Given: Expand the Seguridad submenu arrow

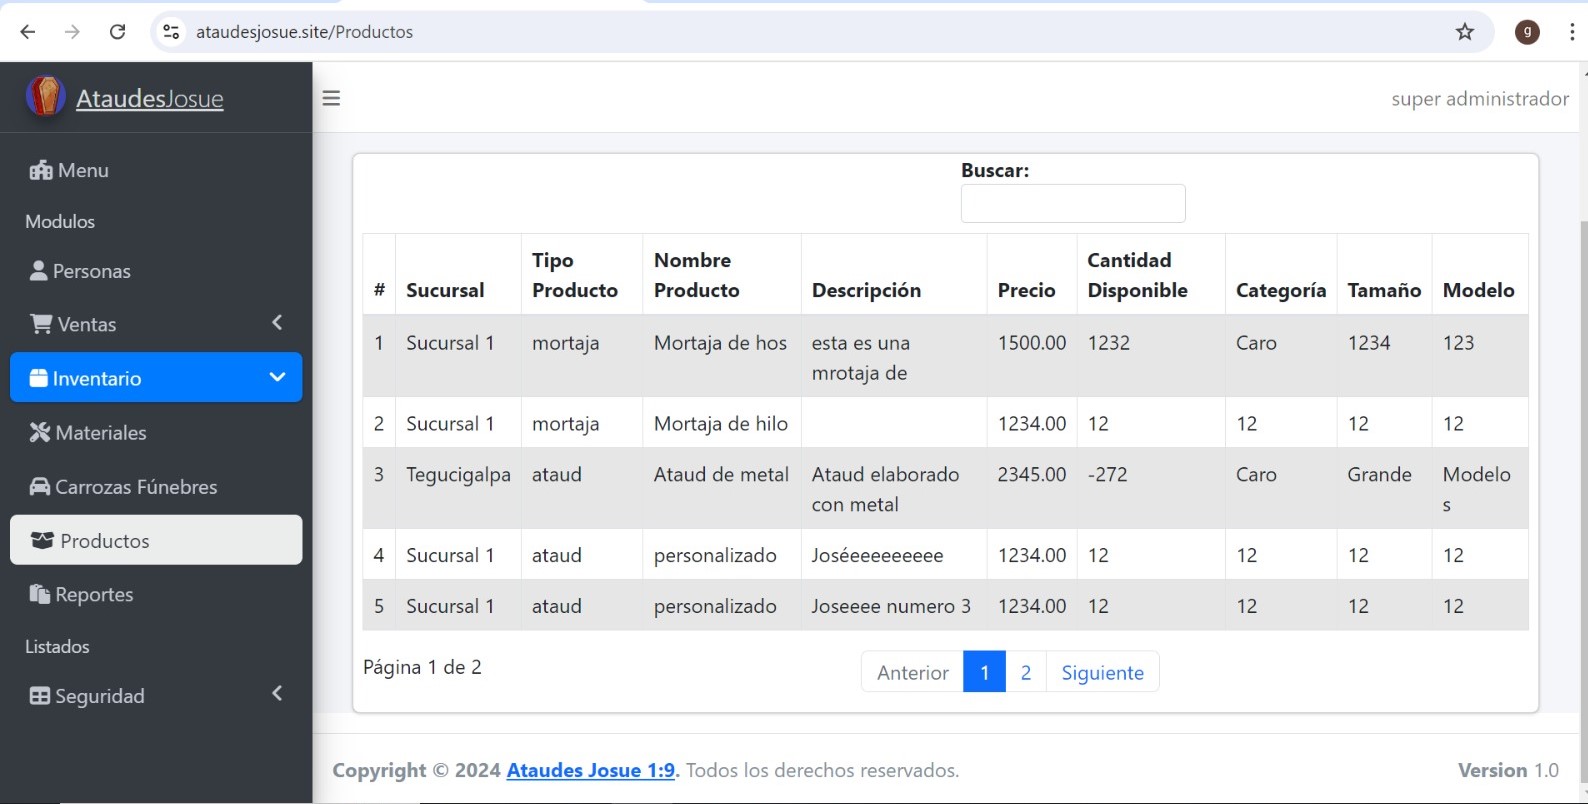Looking at the screenshot, I should coord(277,694).
